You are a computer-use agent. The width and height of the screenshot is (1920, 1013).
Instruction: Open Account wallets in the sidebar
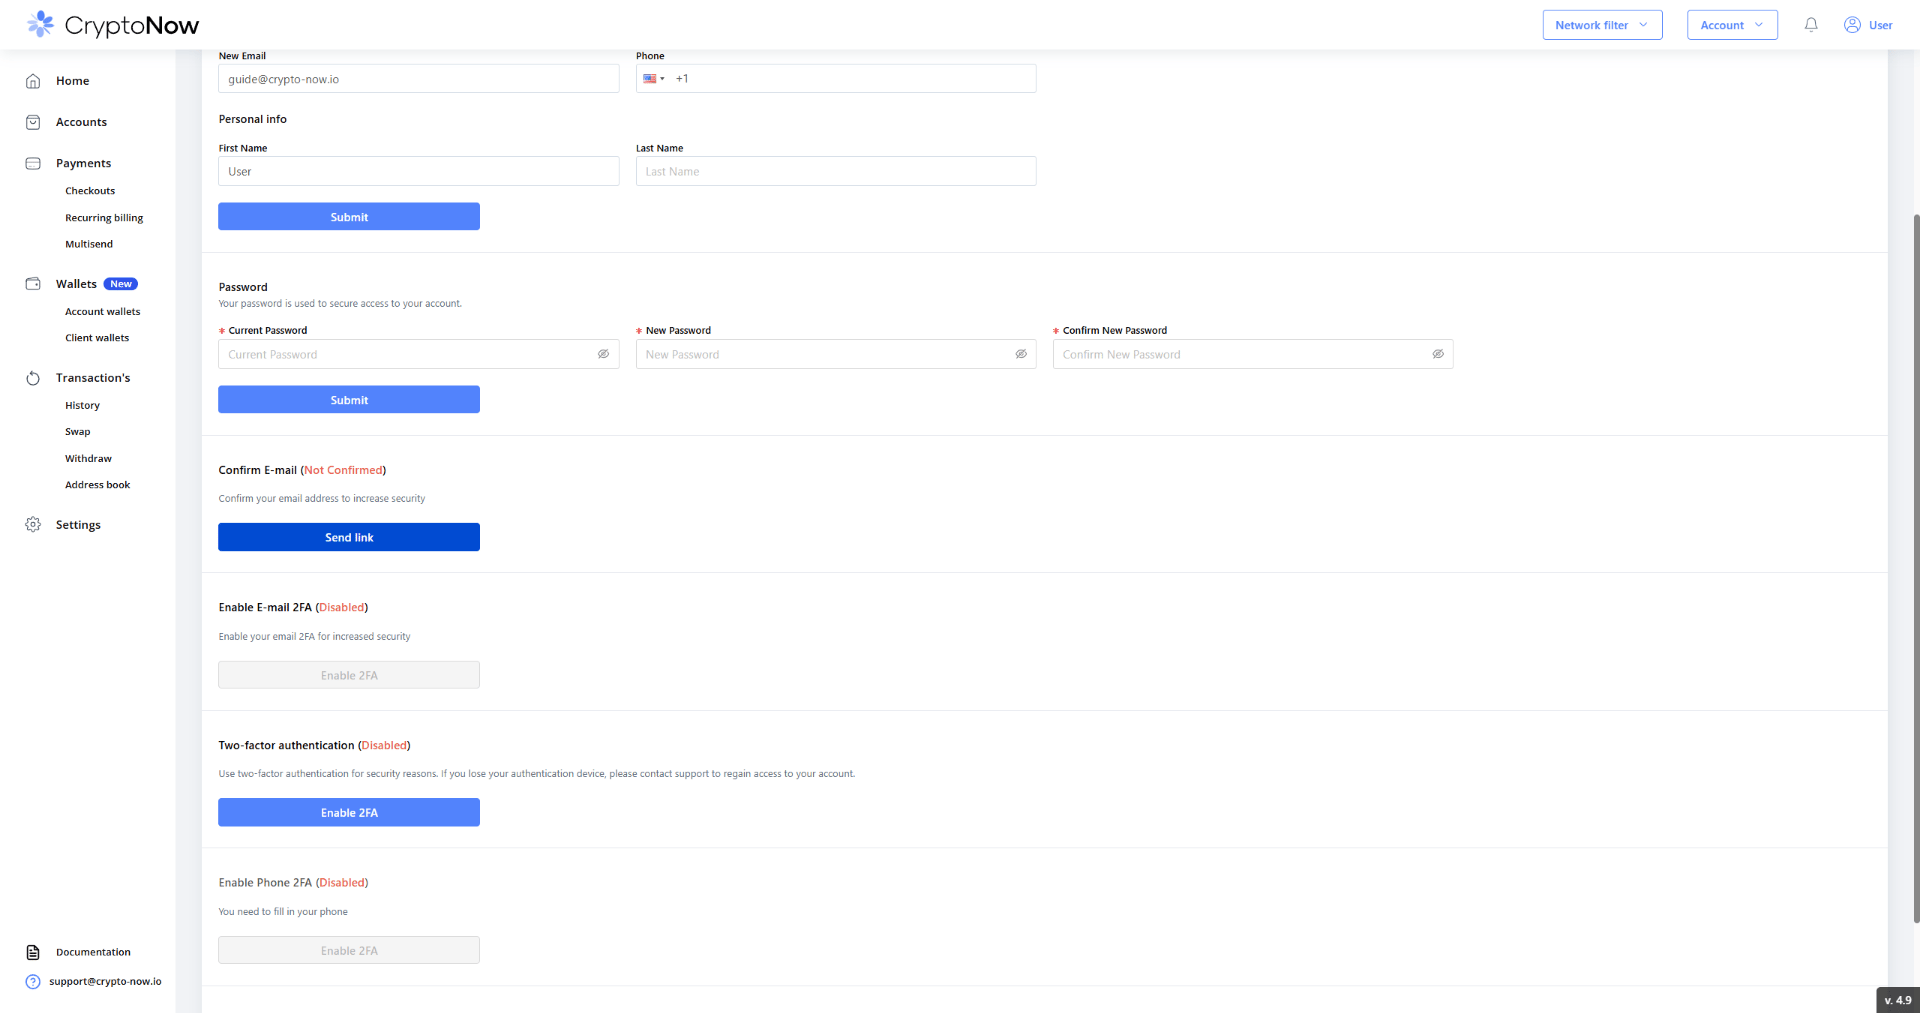point(103,312)
